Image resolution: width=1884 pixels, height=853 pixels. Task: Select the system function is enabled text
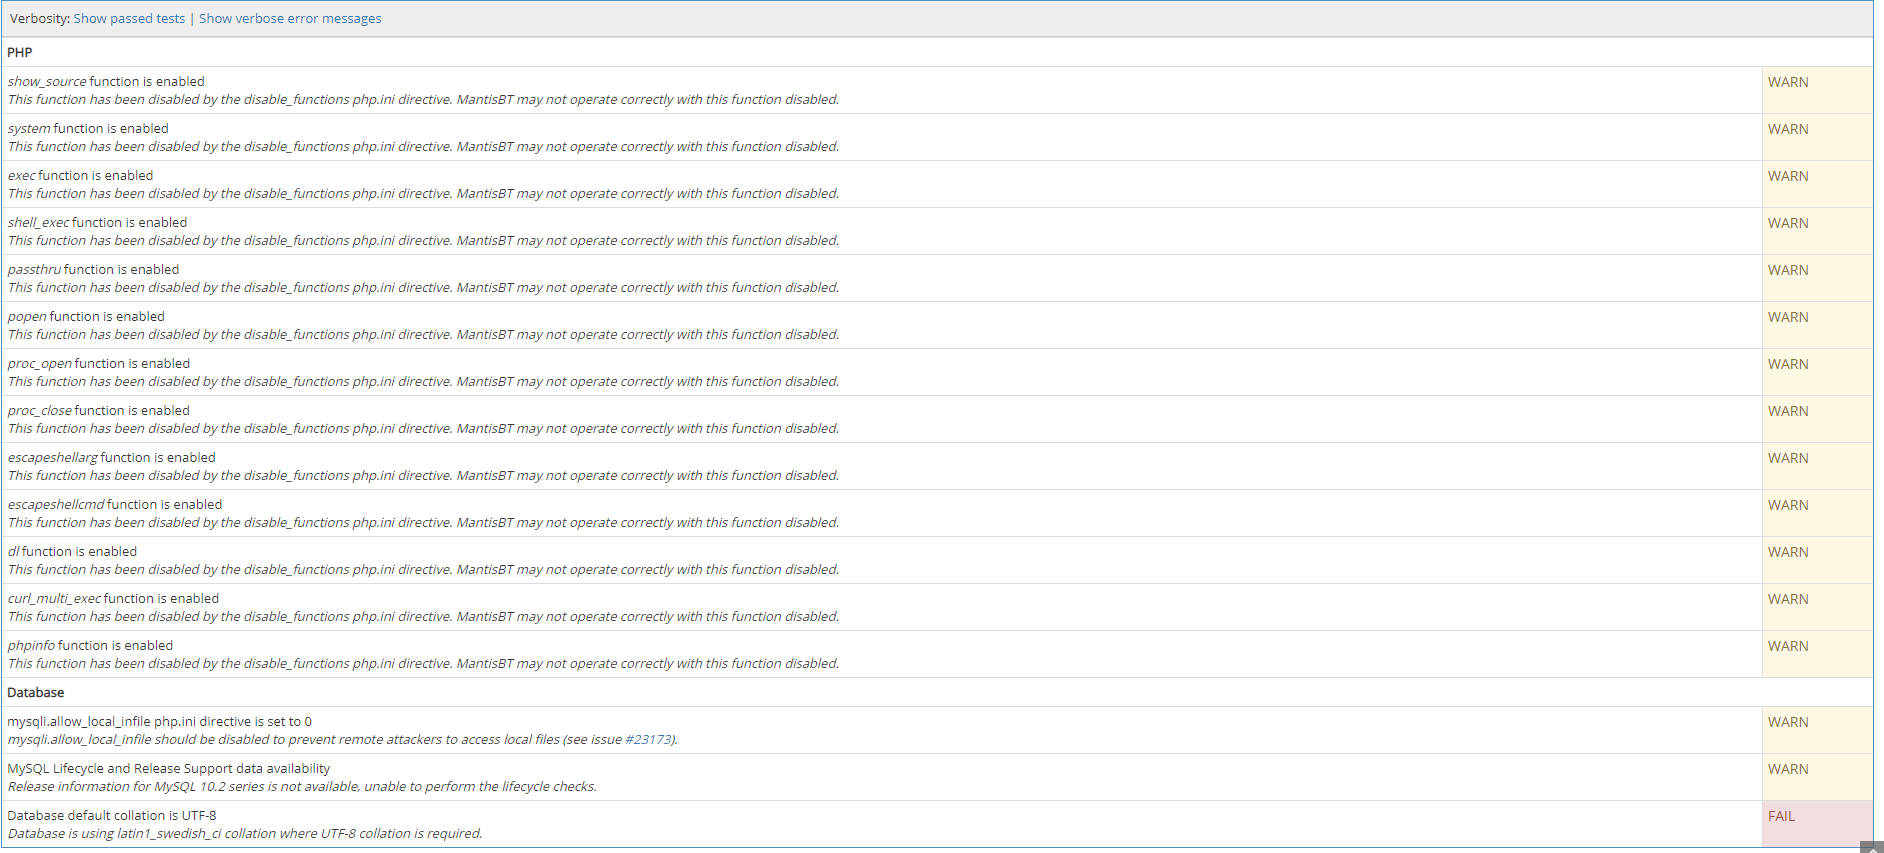pyautogui.click(x=88, y=129)
